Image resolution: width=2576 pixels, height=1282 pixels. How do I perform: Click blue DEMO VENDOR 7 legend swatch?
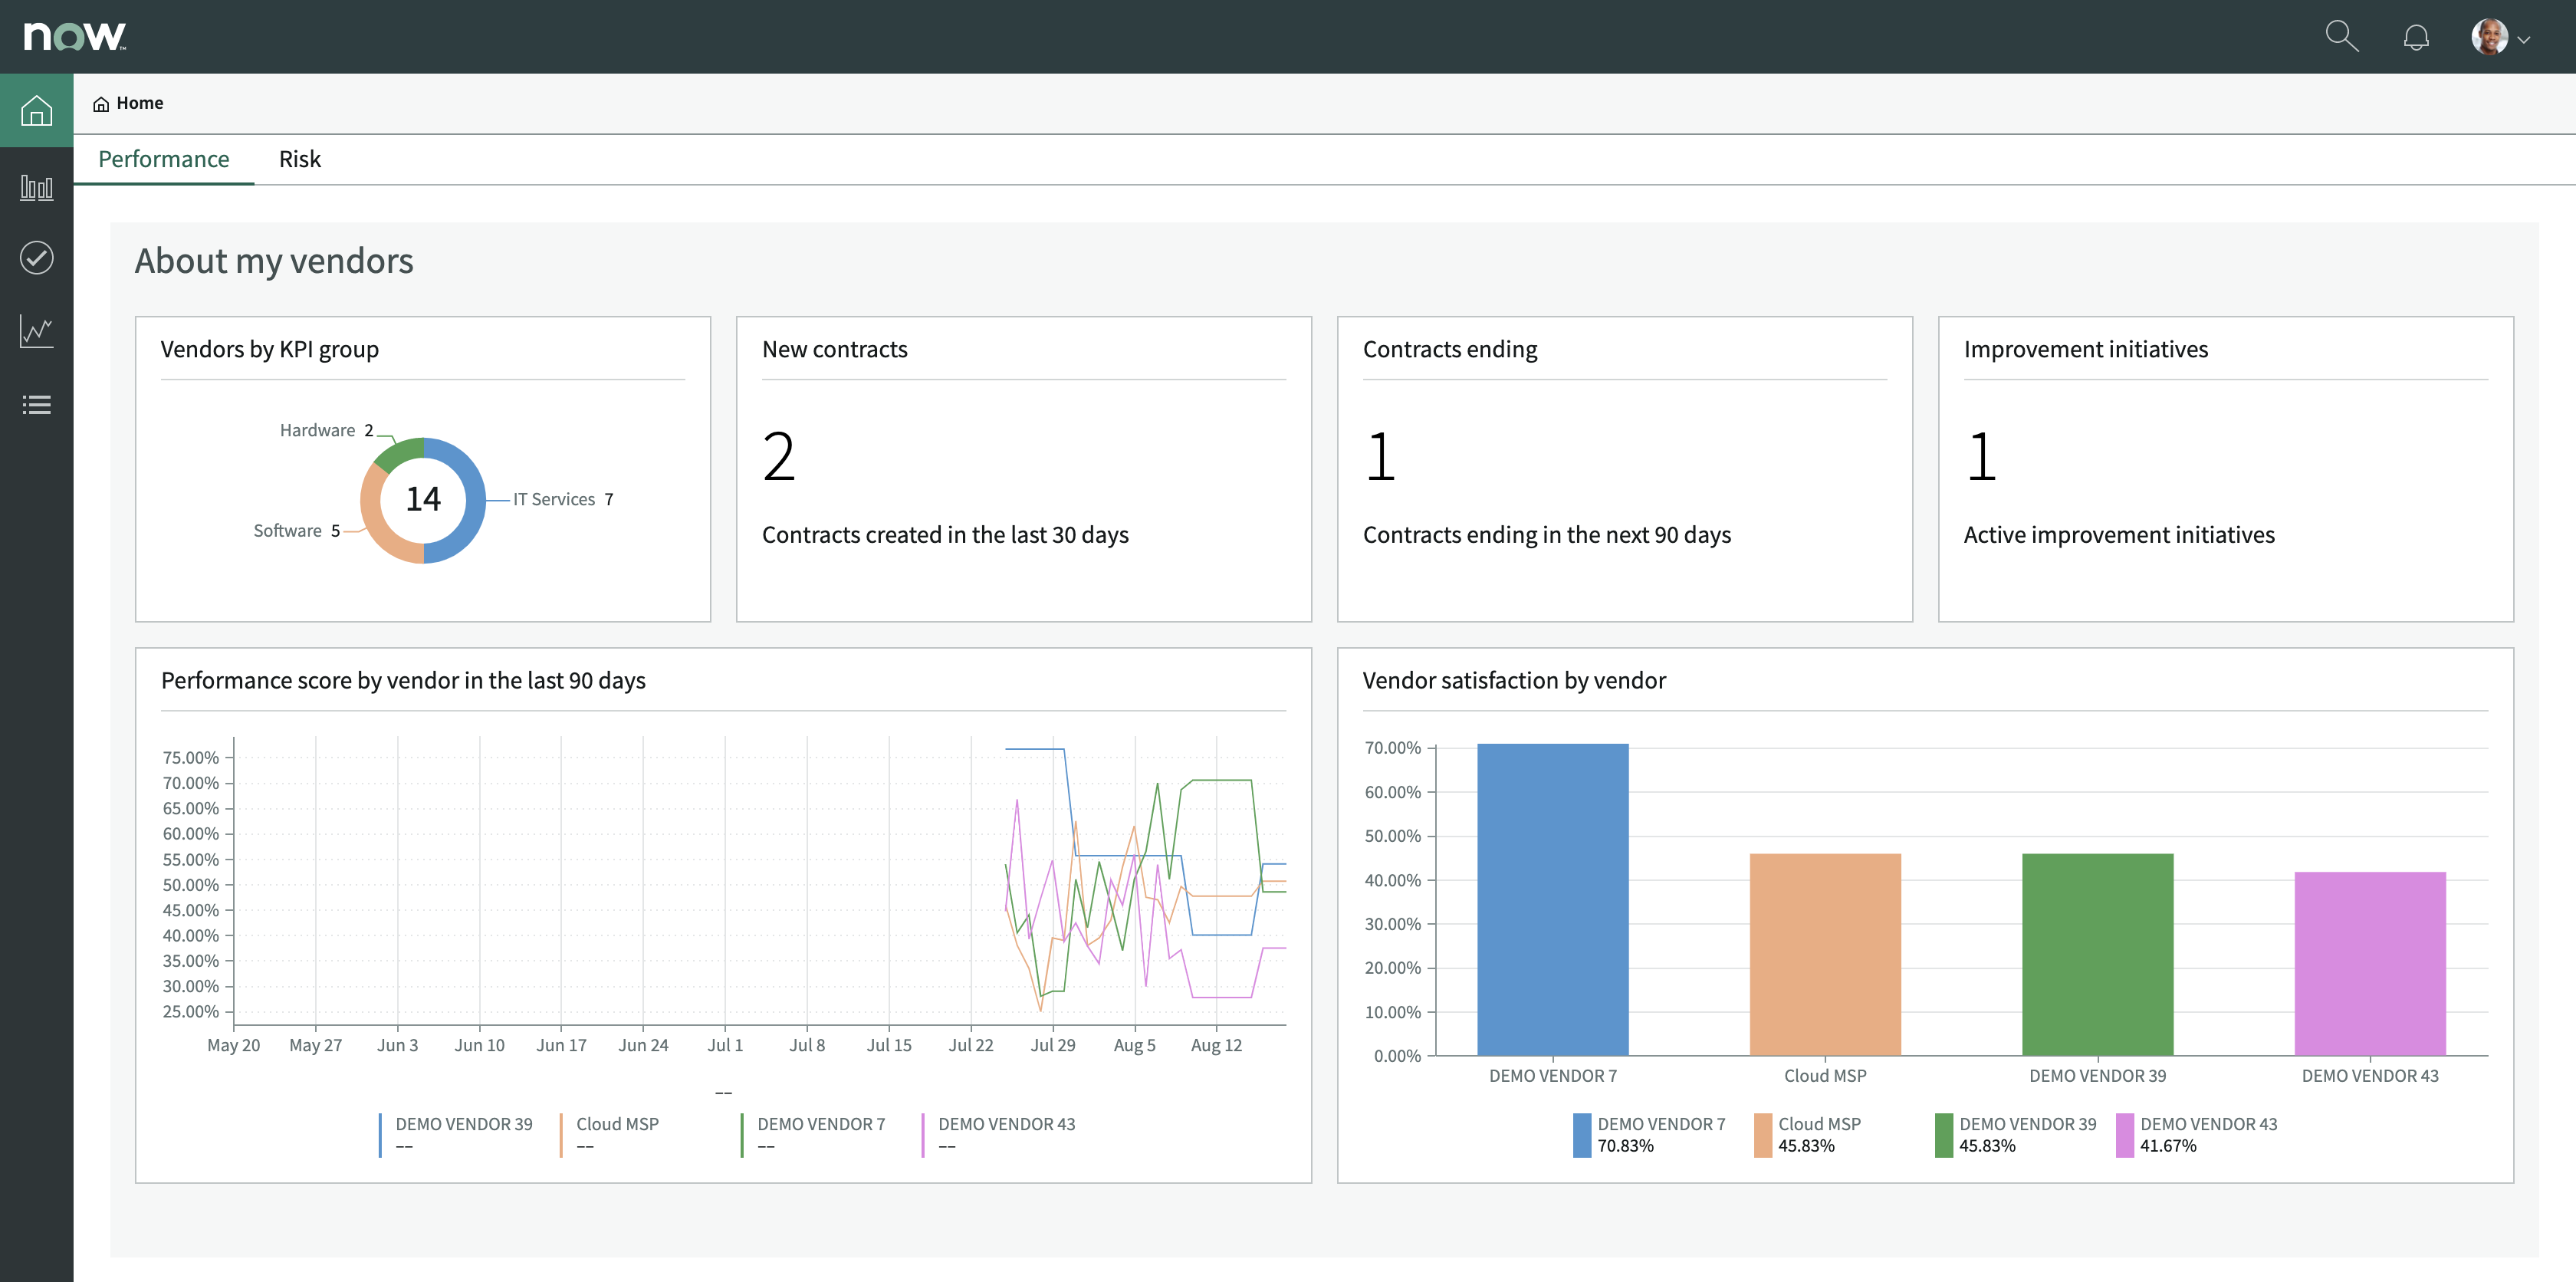[1581, 1135]
